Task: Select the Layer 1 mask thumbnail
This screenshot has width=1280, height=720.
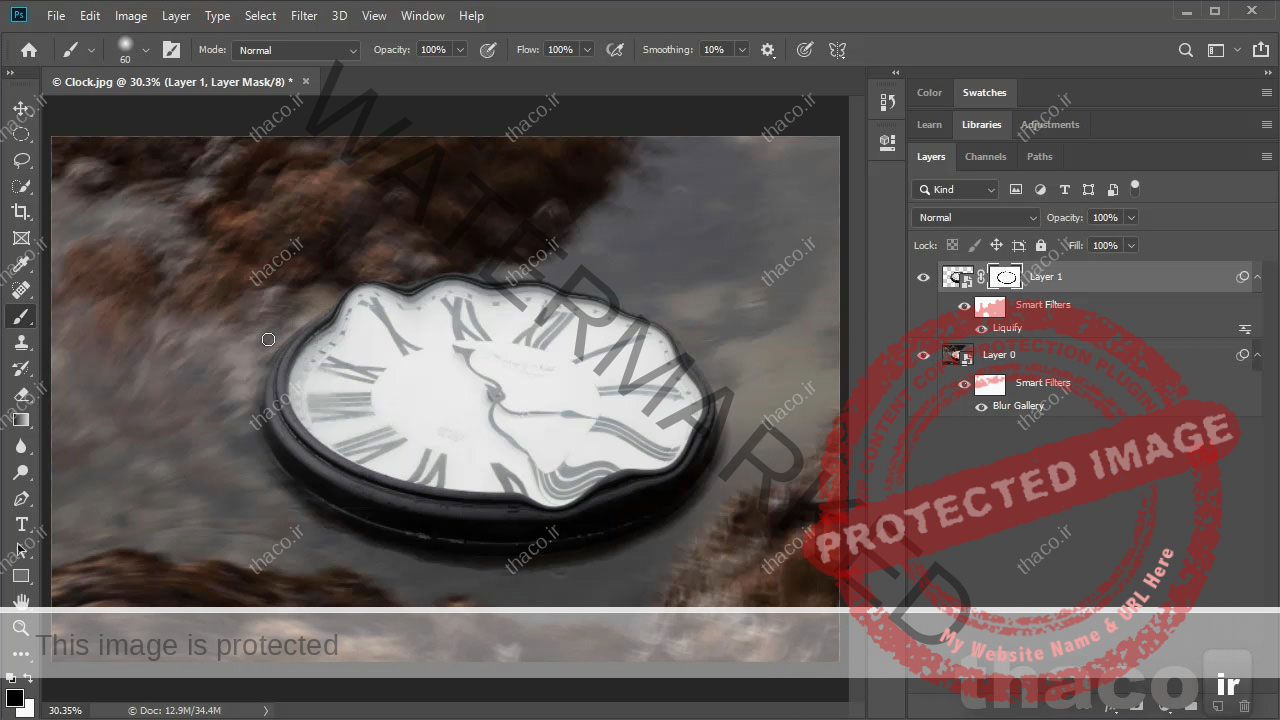Action: (1005, 277)
